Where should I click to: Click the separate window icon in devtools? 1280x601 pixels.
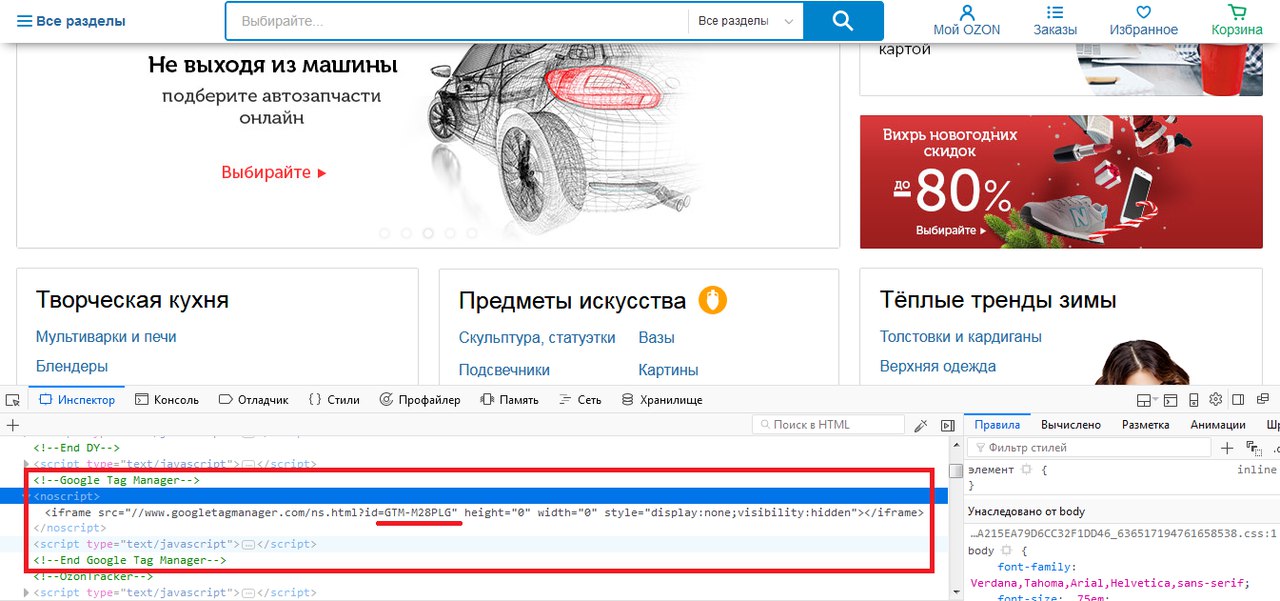[x=1261, y=400]
